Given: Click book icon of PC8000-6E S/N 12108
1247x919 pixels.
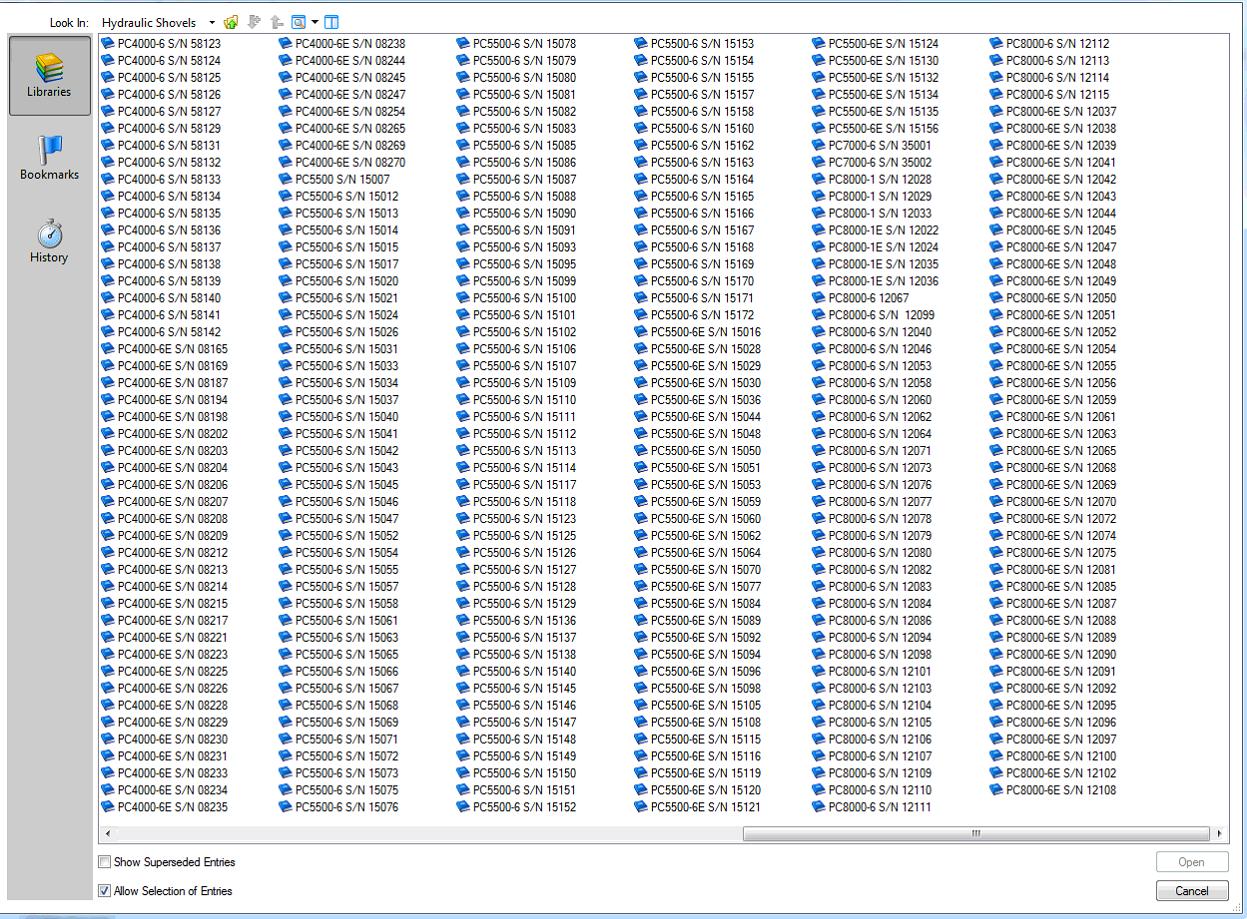Looking at the screenshot, I should [996, 790].
